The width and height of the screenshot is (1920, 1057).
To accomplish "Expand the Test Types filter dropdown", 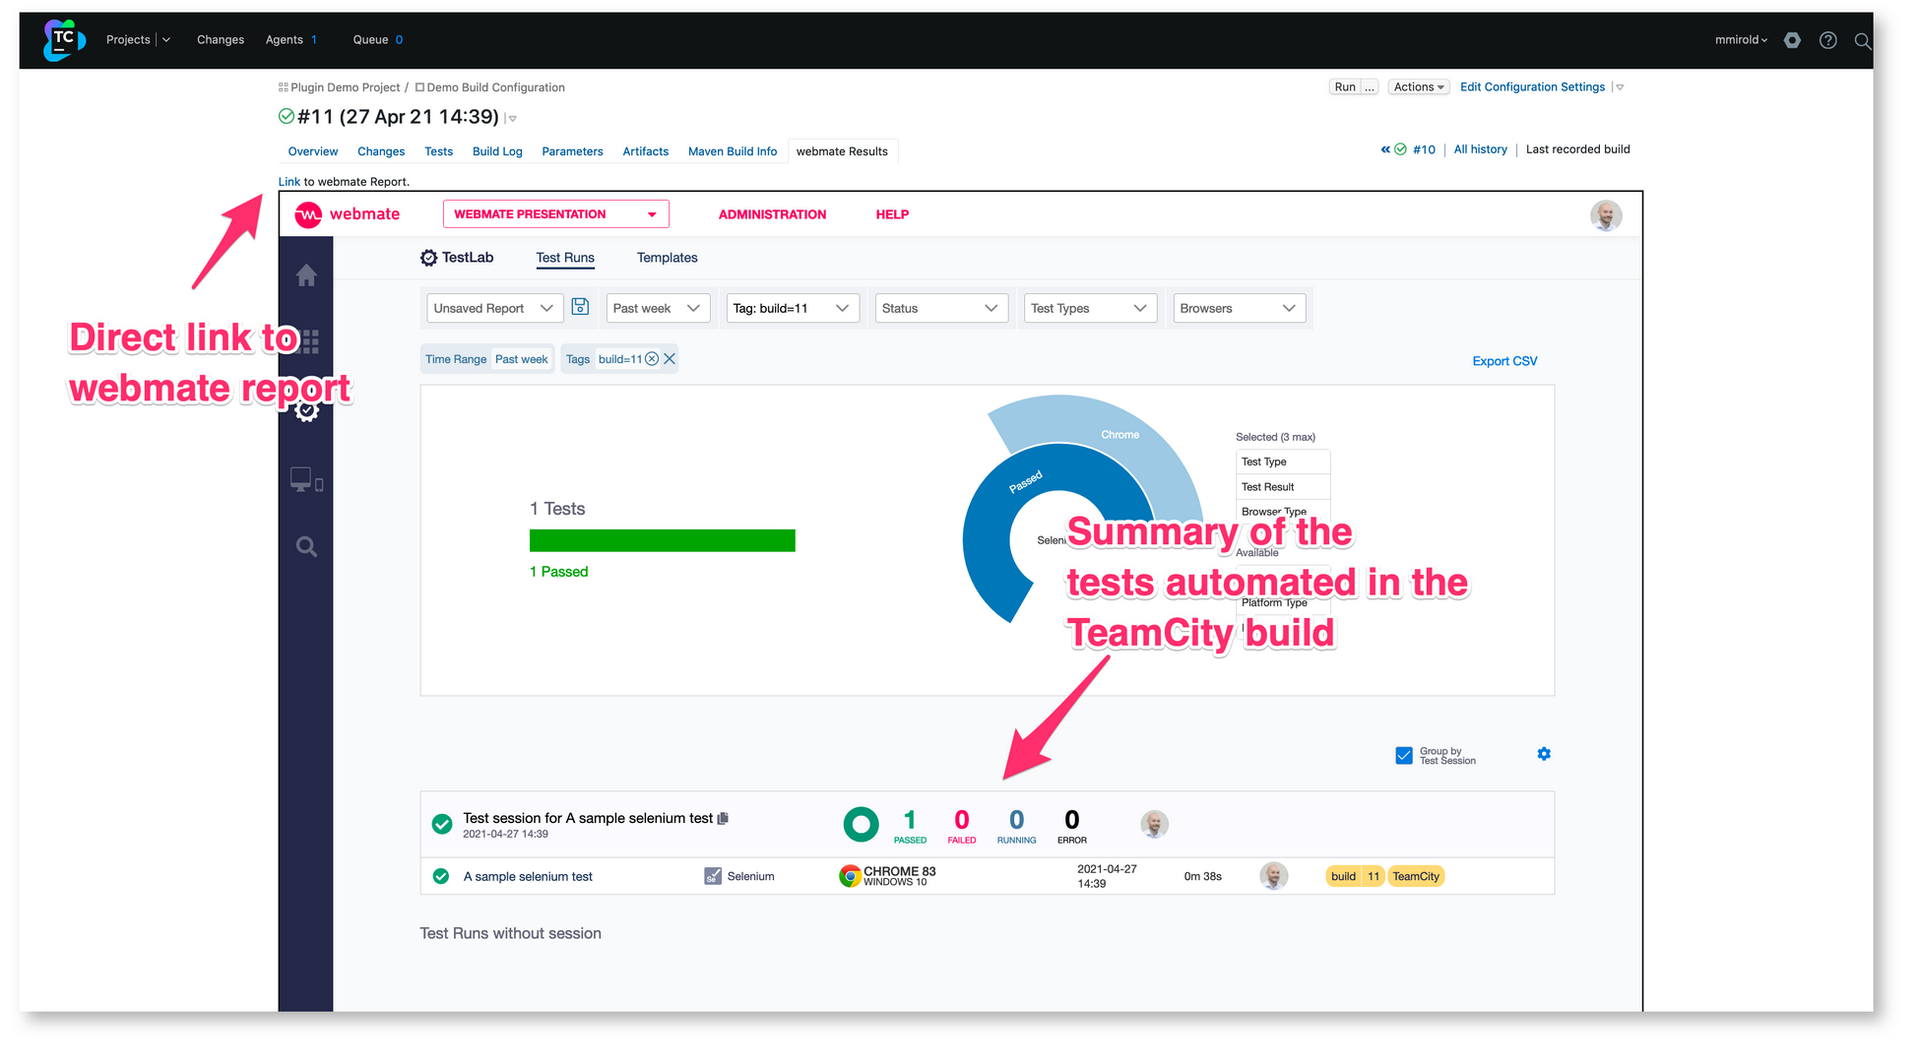I will pyautogui.click(x=1090, y=308).
